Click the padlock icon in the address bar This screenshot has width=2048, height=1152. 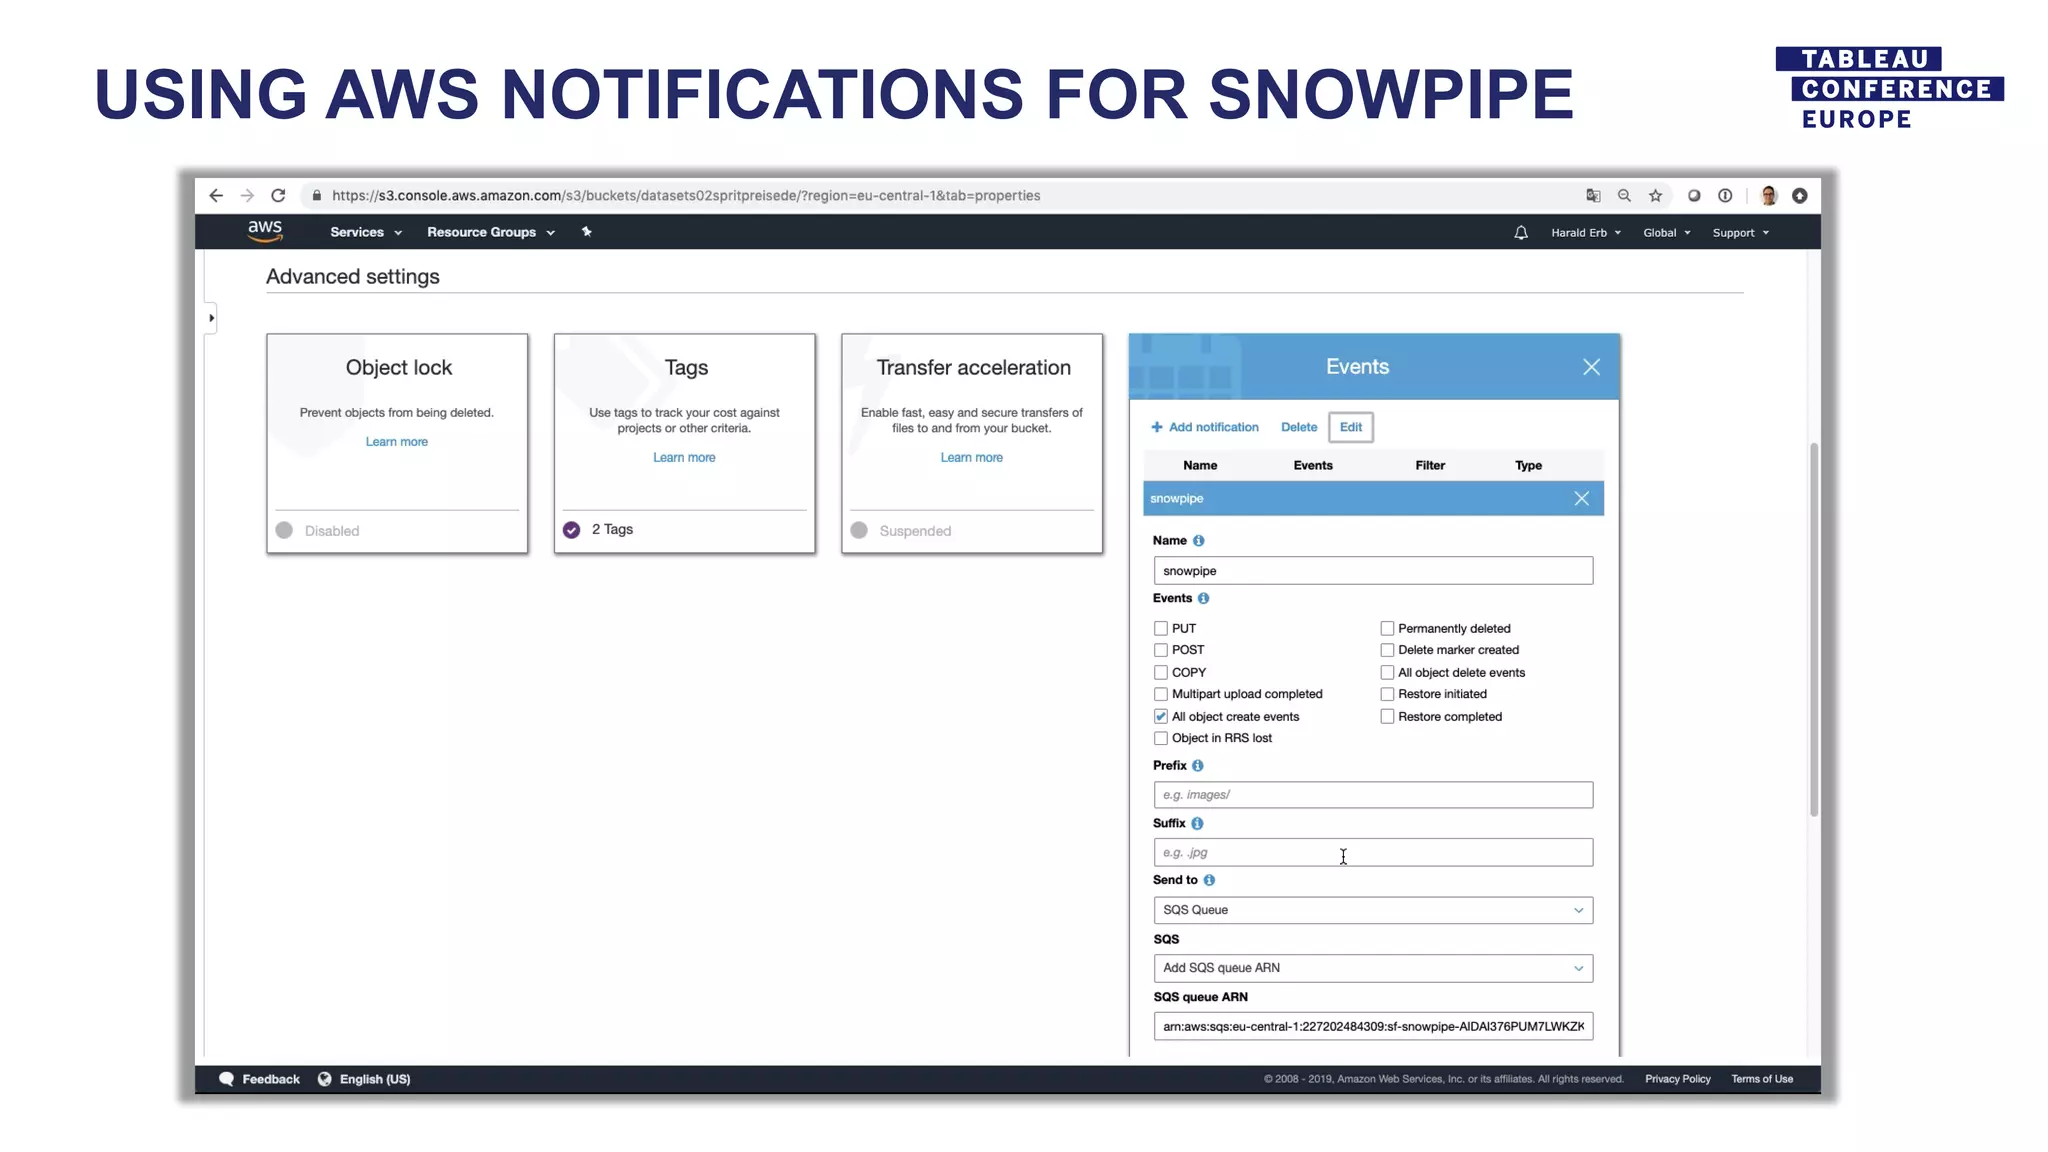[316, 196]
